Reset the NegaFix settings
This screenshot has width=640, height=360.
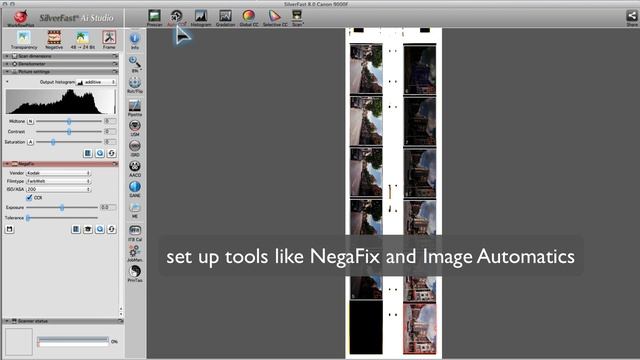(x=111, y=229)
